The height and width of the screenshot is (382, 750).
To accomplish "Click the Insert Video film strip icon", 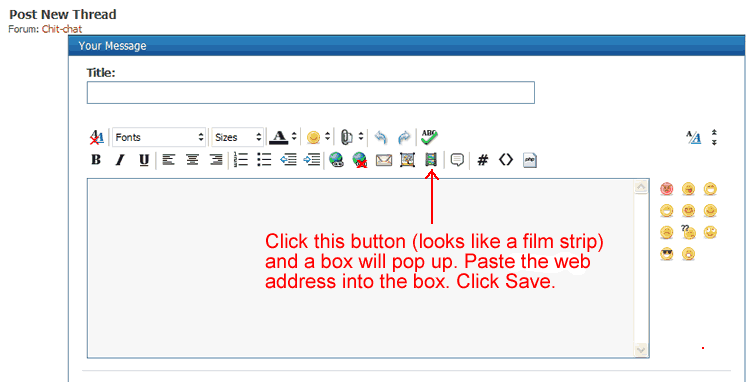I will coord(431,160).
